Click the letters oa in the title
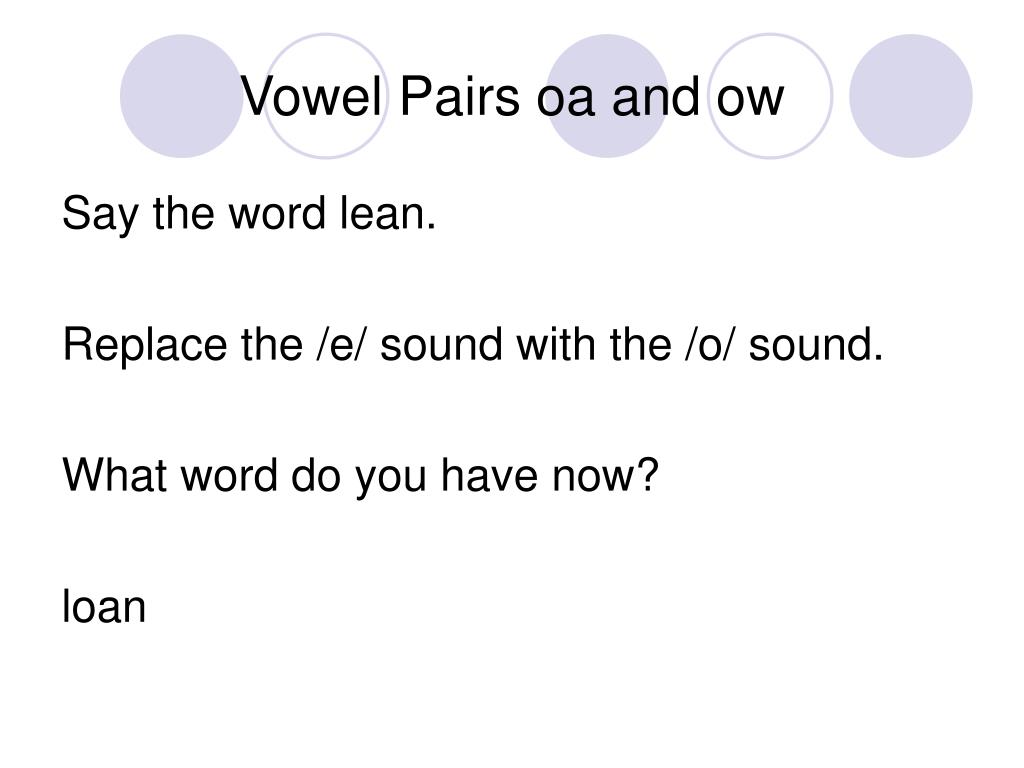1024x768 pixels. click(566, 99)
